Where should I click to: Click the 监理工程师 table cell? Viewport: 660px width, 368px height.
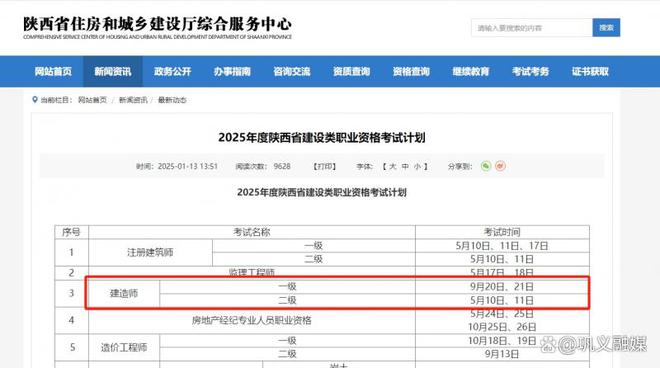tap(252, 272)
